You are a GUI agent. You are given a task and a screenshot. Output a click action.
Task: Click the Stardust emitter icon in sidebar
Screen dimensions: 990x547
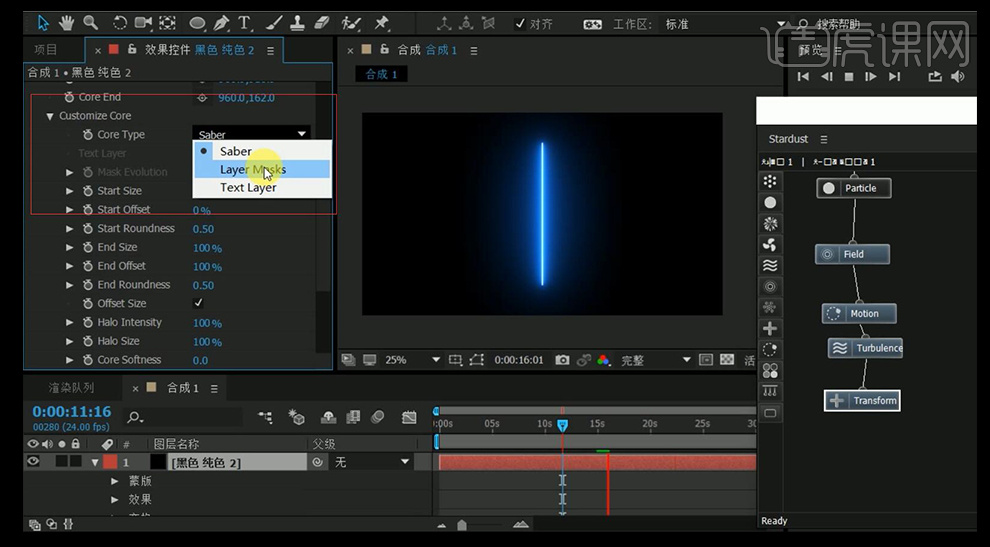pyautogui.click(x=770, y=181)
